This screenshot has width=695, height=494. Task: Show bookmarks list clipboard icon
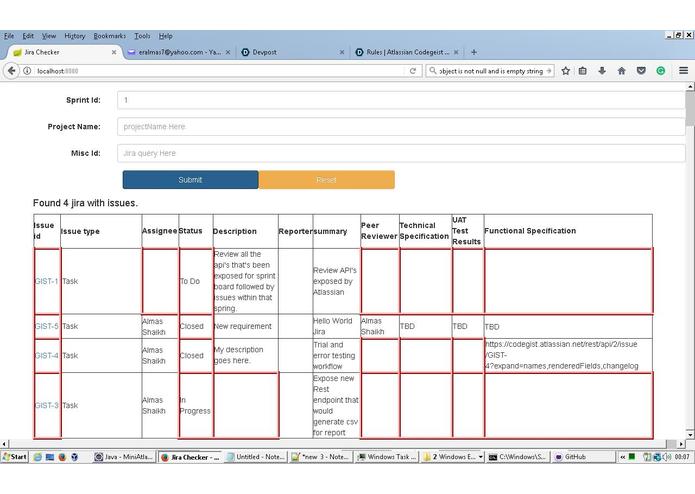pos(583,71)
